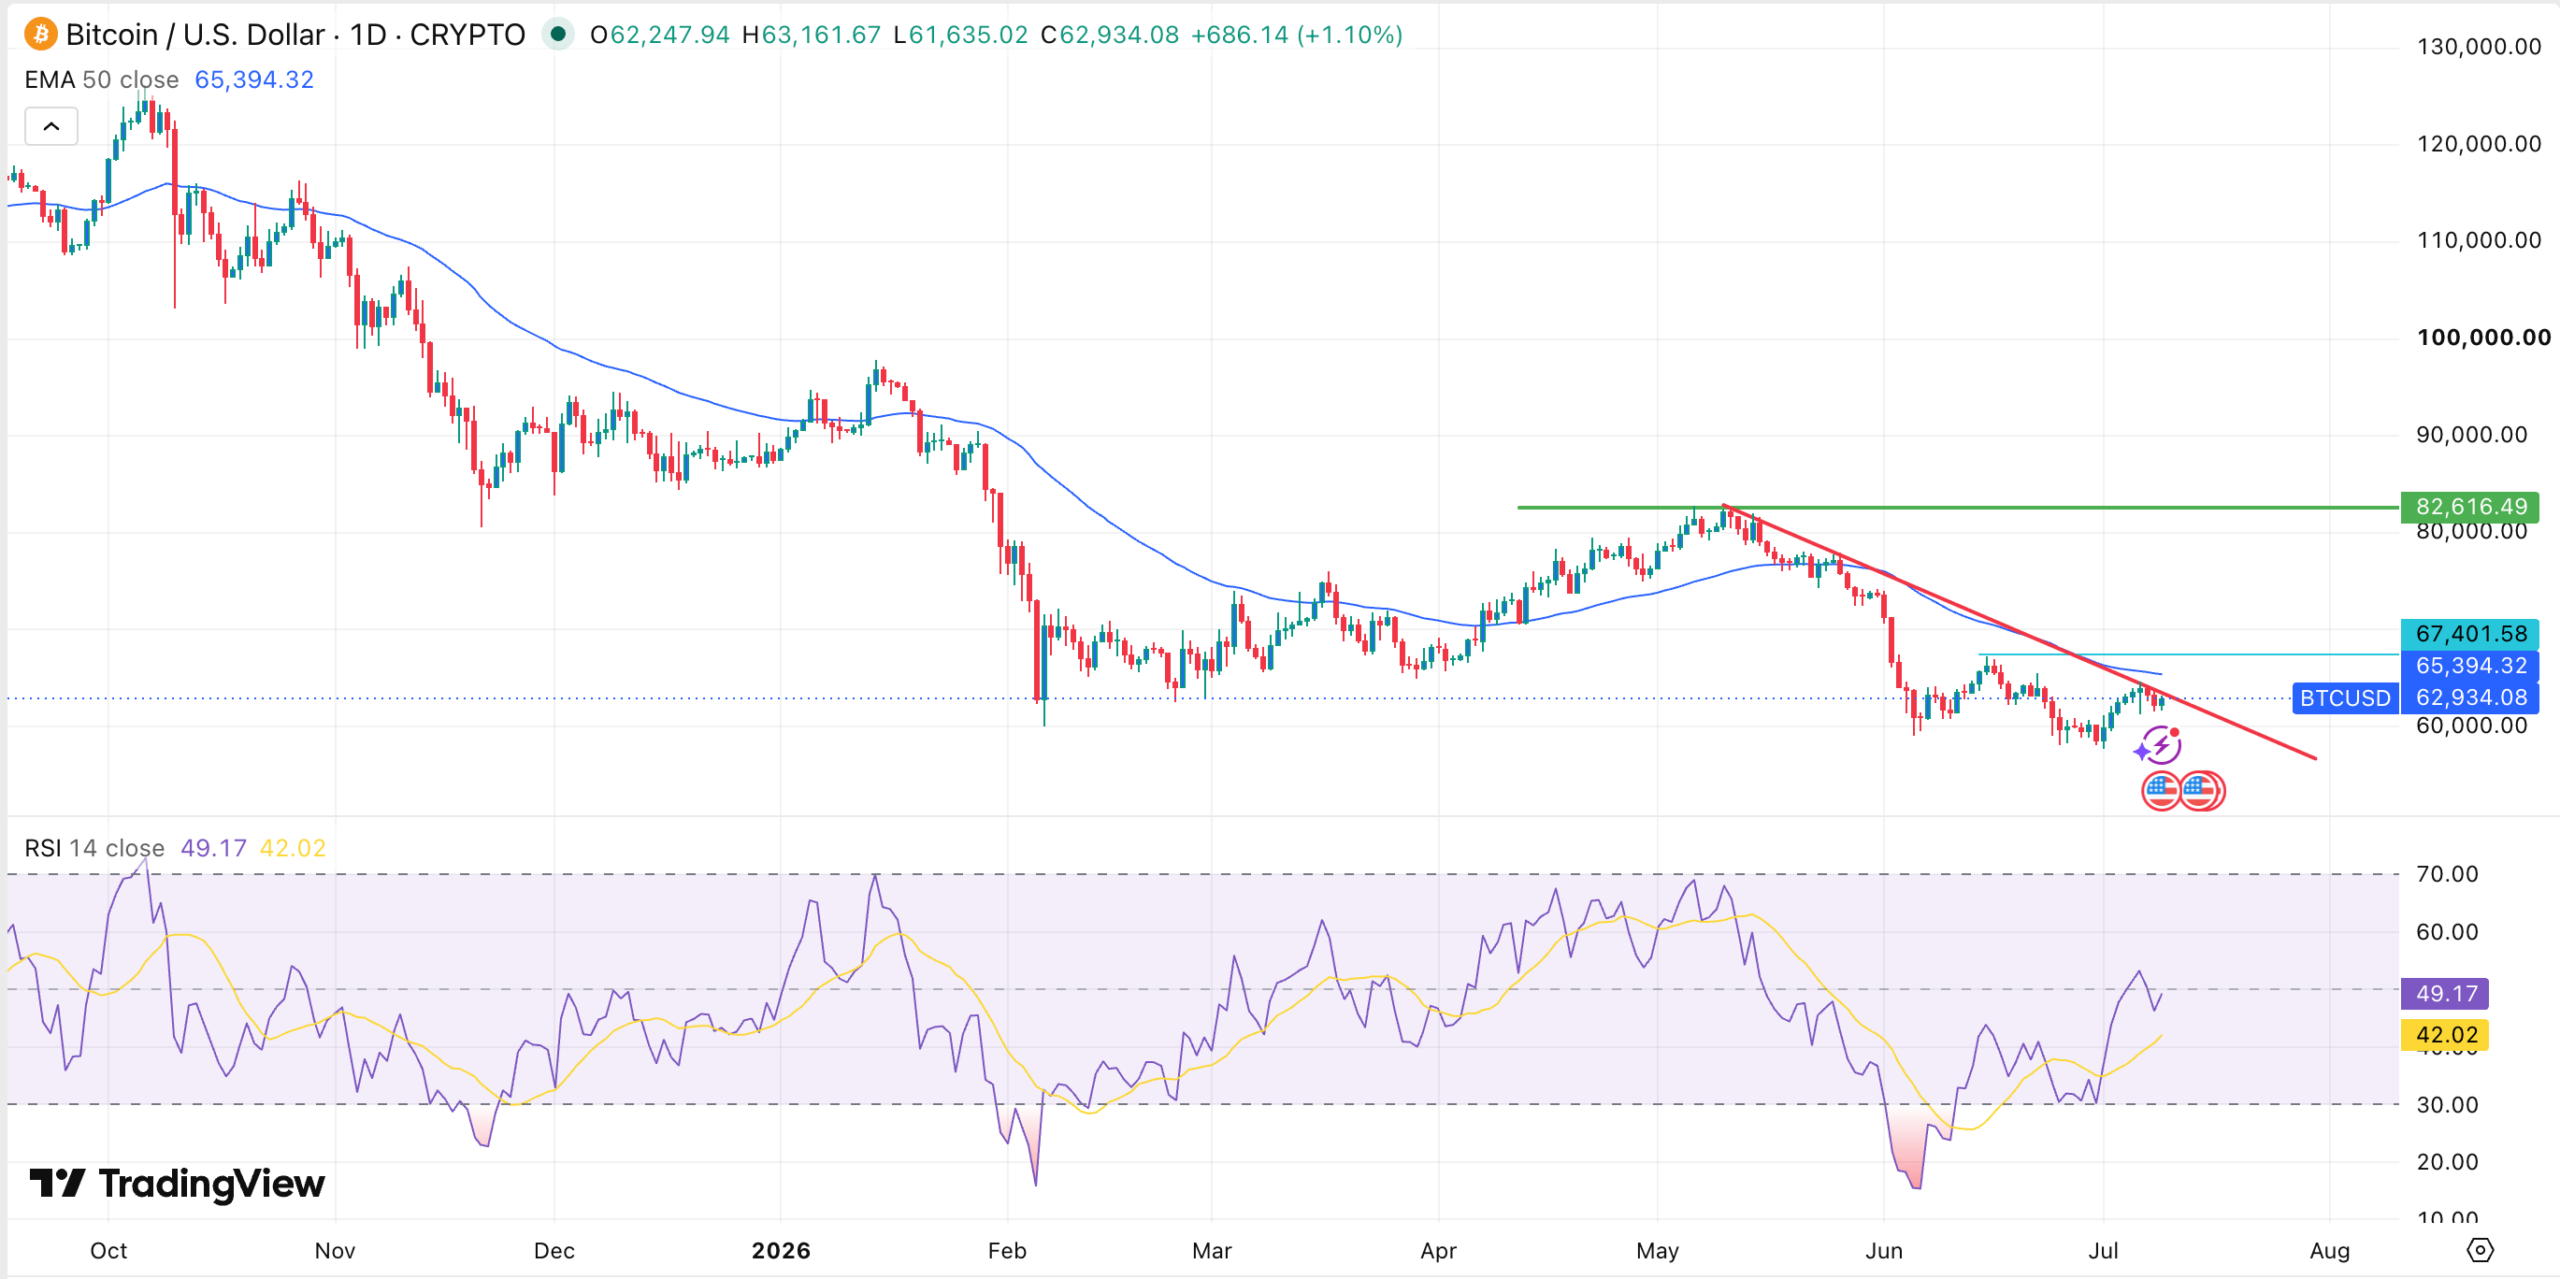2560x1279 pixels.
Task: Click the orange Bitcoin logo icon
Action: (40, 35)
